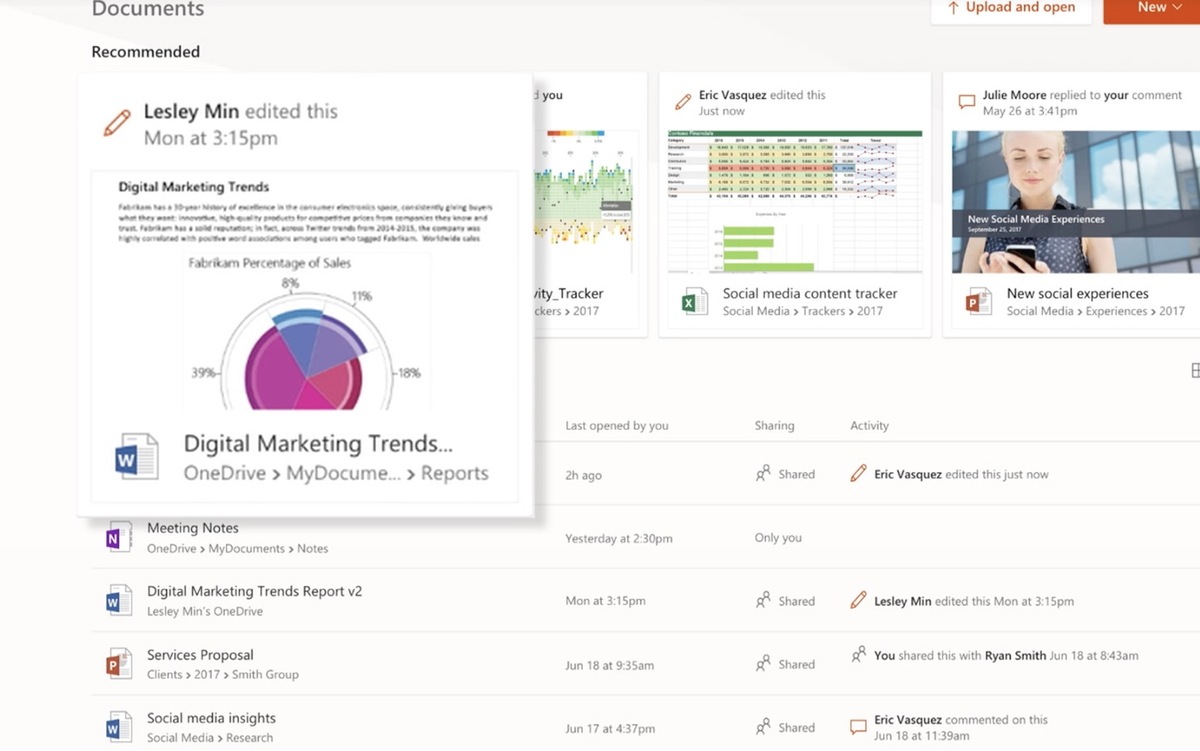The image size is (1200, 751).
Task: Click Yesterday at 2:30pm timestamp
Action: (x=619, y=538)
